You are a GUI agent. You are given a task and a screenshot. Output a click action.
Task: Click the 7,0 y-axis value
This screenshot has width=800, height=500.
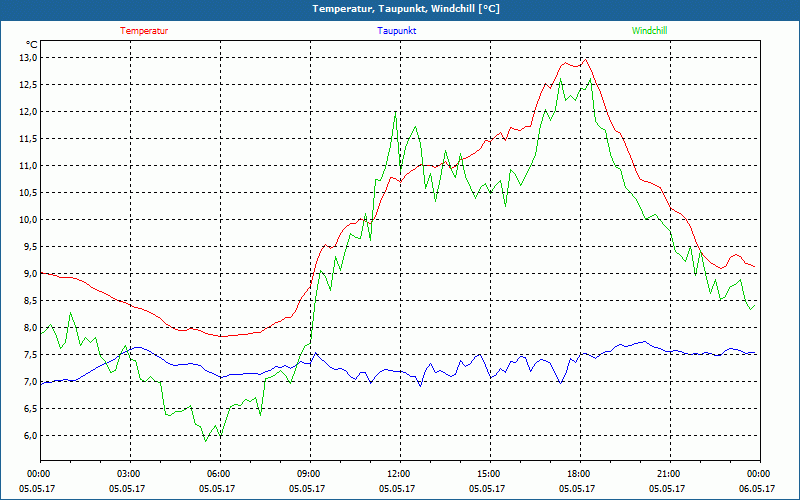tap(31, 382)
